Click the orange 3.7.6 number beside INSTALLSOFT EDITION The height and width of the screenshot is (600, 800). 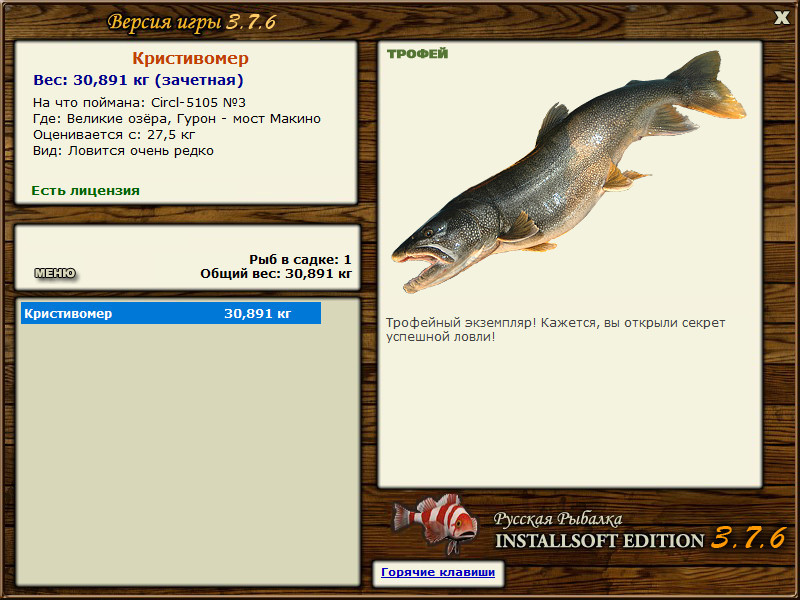(x=748, y=538)
